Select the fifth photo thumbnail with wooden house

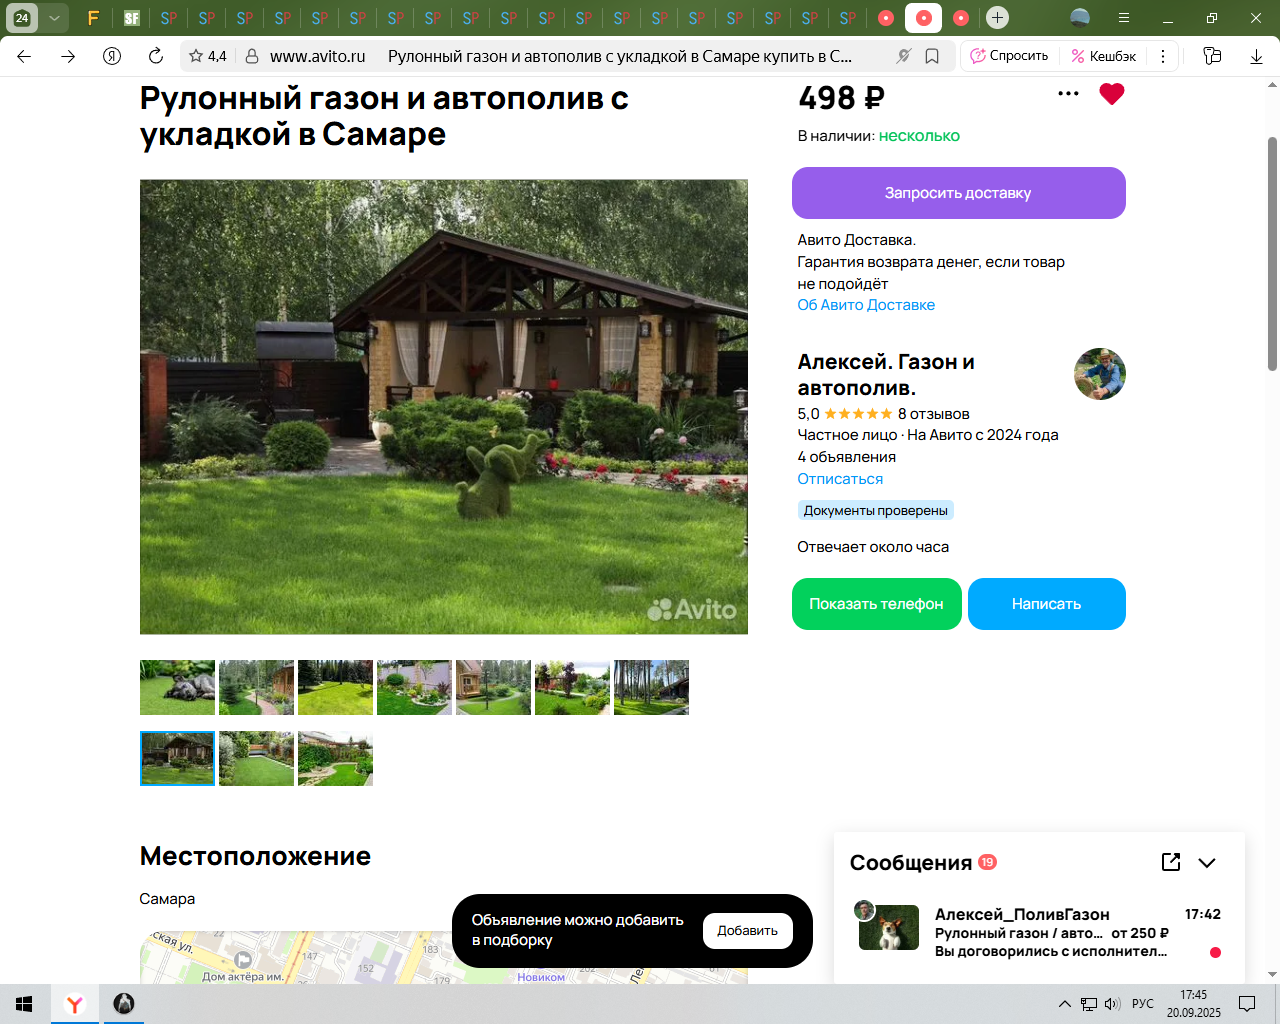pyautogui.click(x=493, y=687)
